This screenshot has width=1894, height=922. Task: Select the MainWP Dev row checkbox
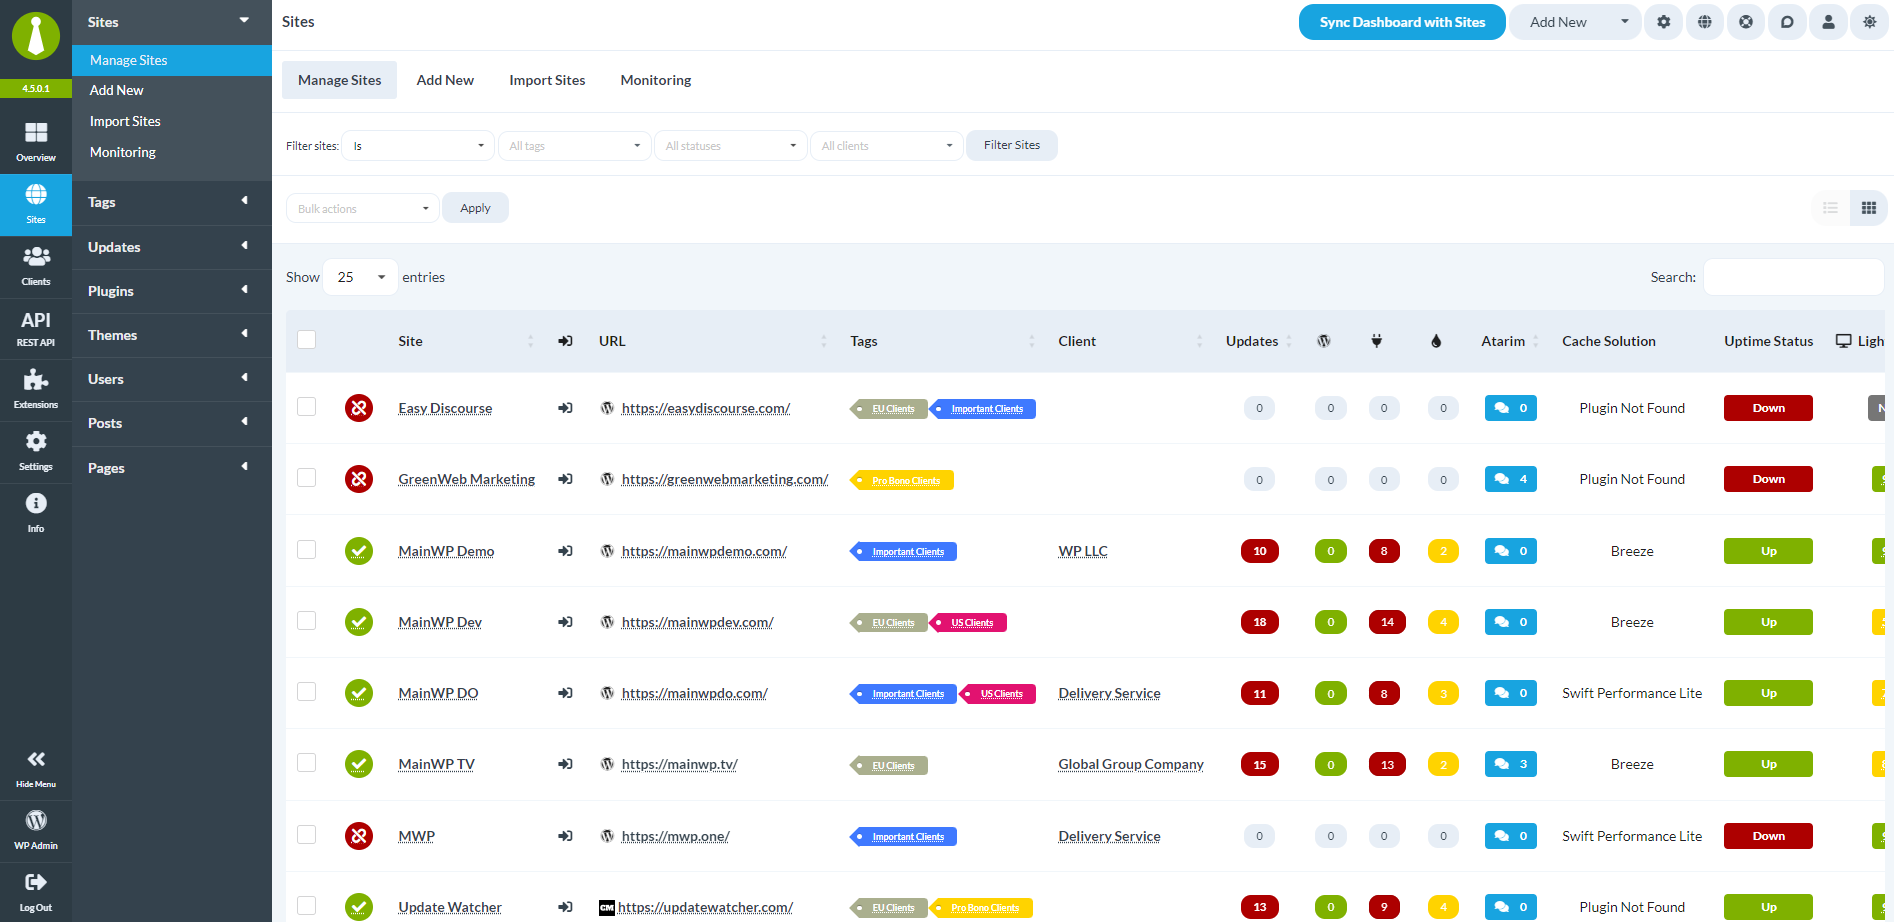[x=307, y=621]
